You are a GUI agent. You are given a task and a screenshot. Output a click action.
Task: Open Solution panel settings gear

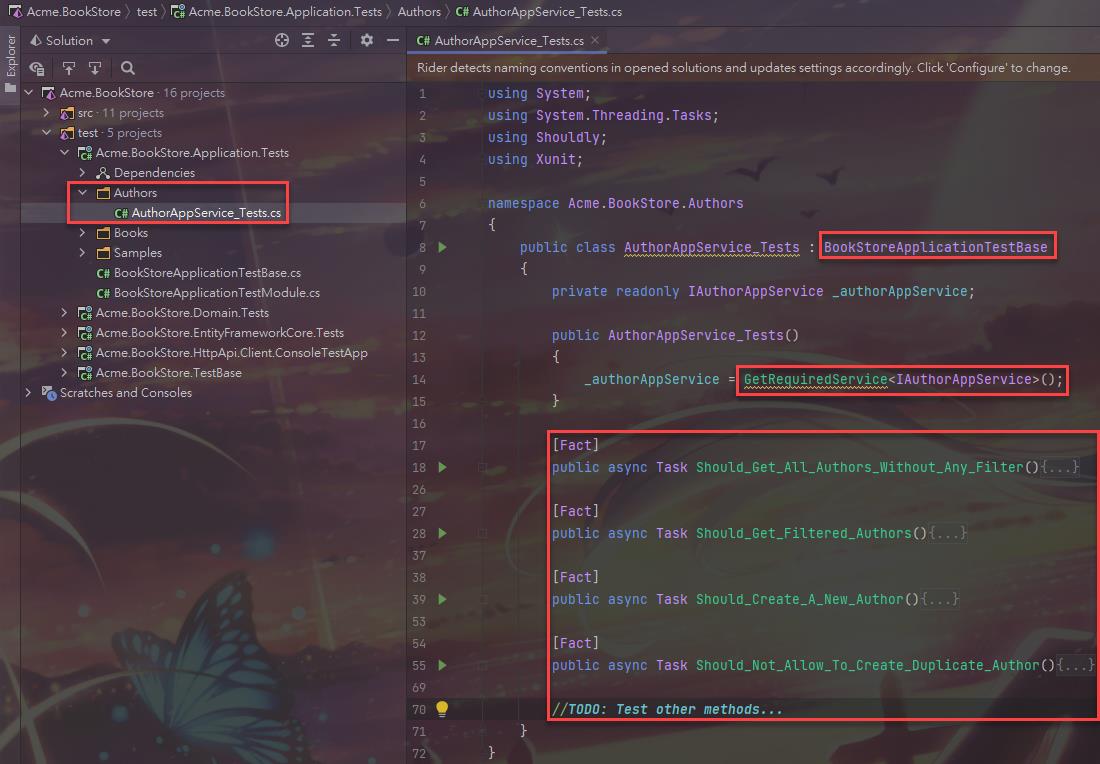pos(367,40)
